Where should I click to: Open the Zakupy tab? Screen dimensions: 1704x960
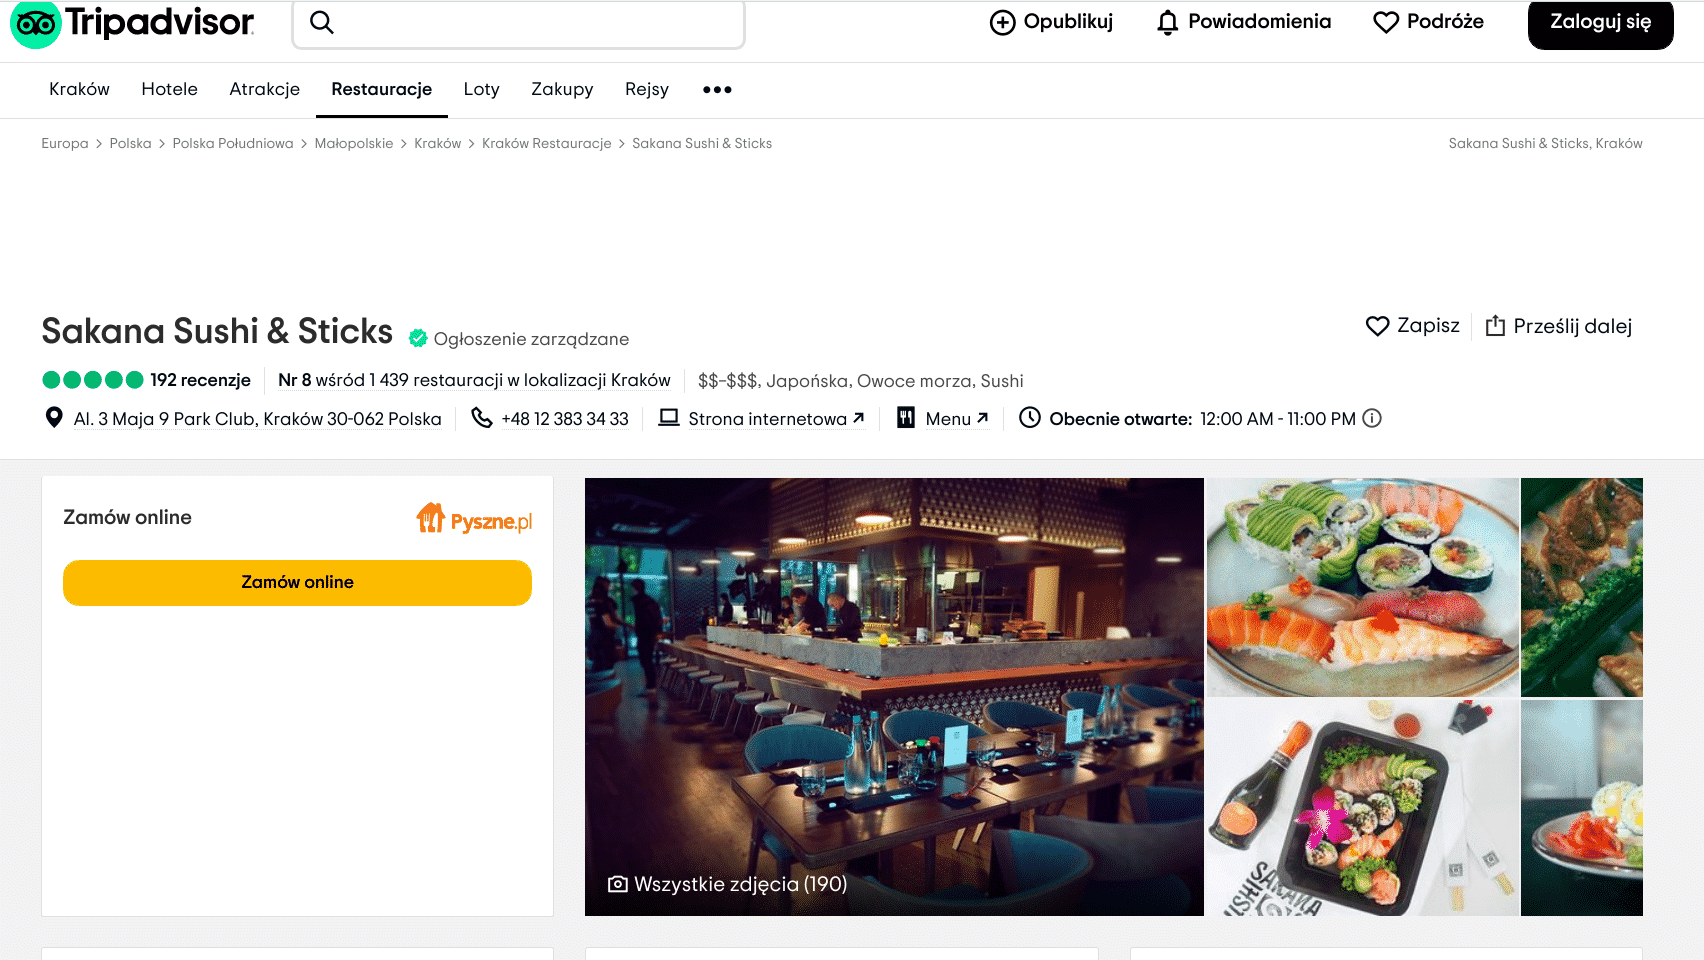pyautogui.click(x=562, y=89)
